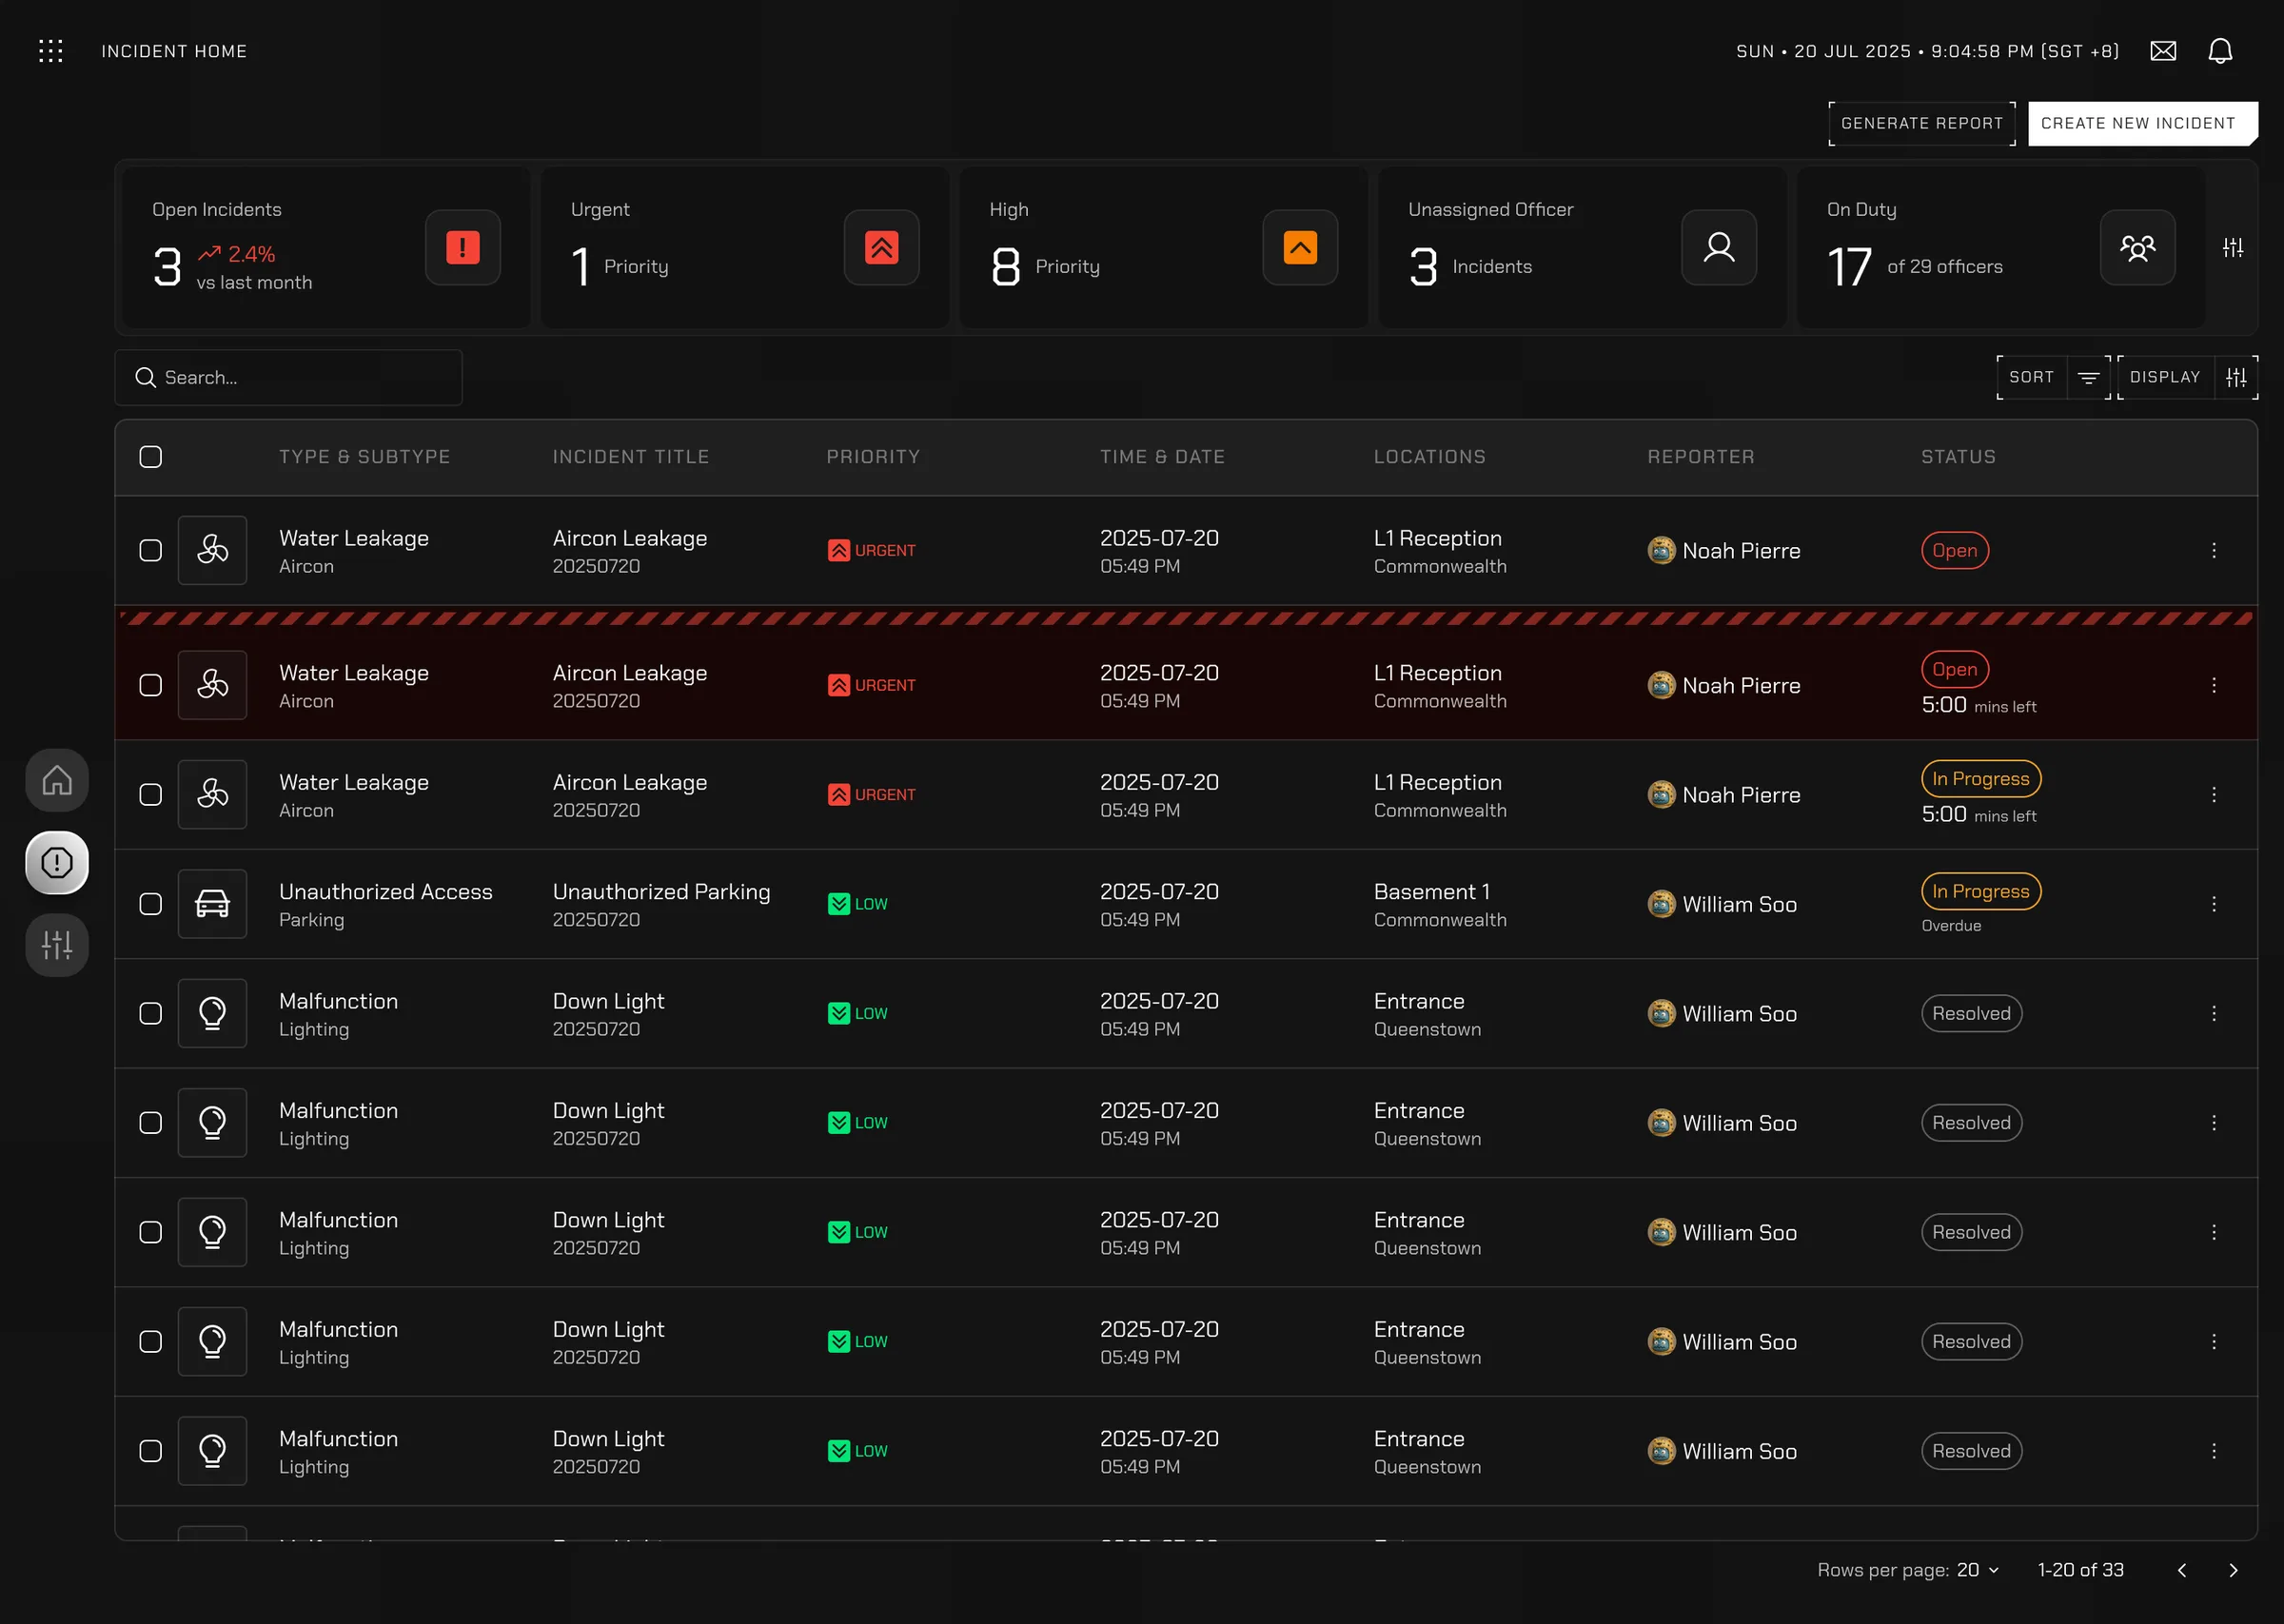Check the first Open Aircon Leakage row
The height and width of the screenshot is (1624, 2284).
[150, 550]
